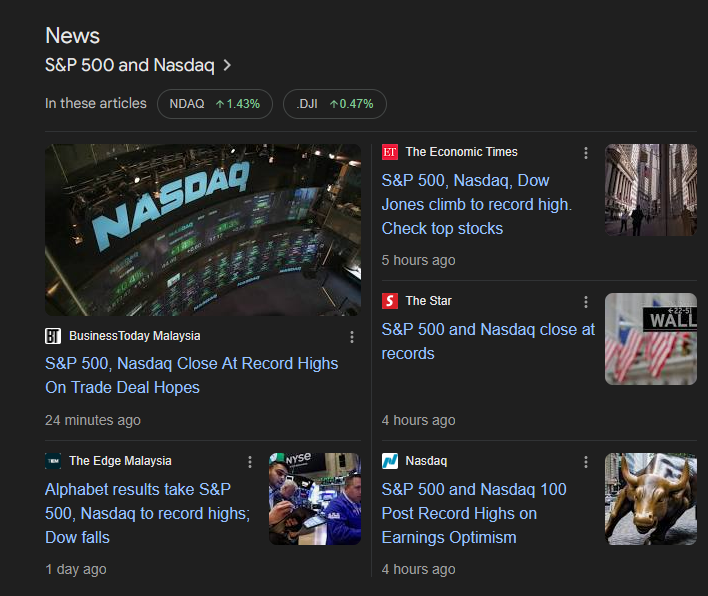Click The Economic Times ET logo icon
The height and width of the screenshot is (596, 708).
[390, 152]
